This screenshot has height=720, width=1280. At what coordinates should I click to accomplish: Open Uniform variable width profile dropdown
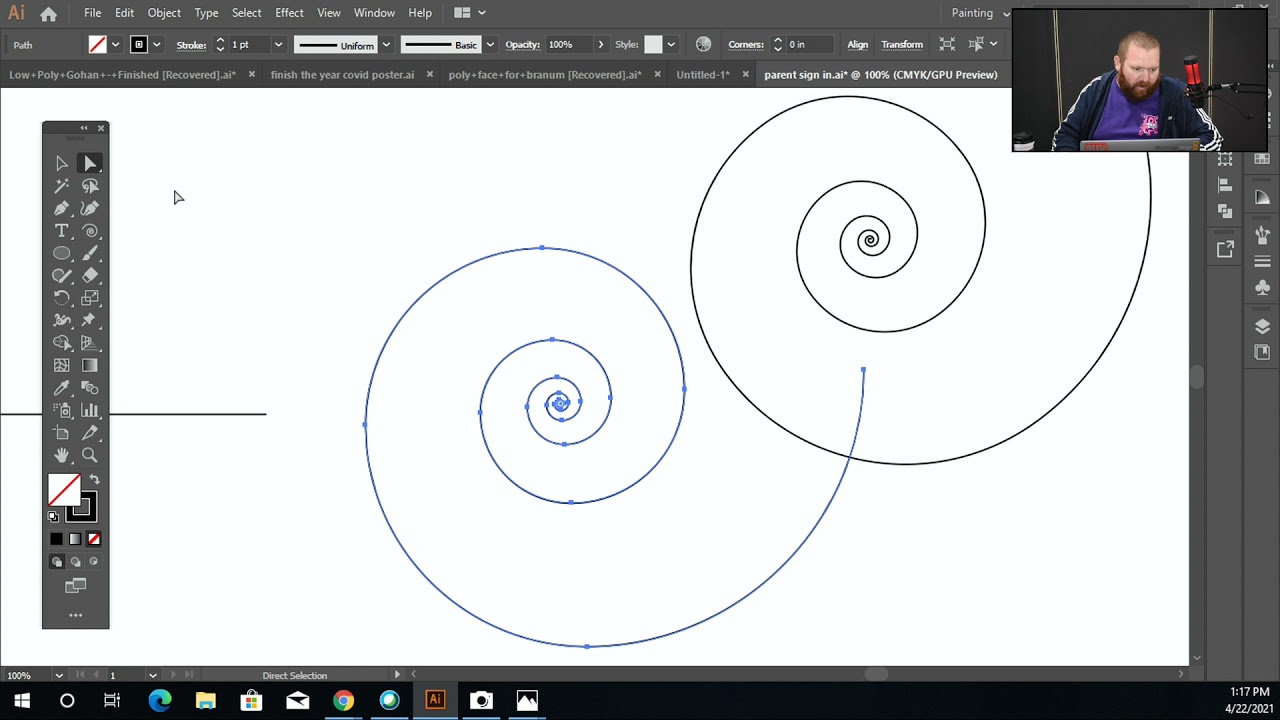(x=385, y=44)
